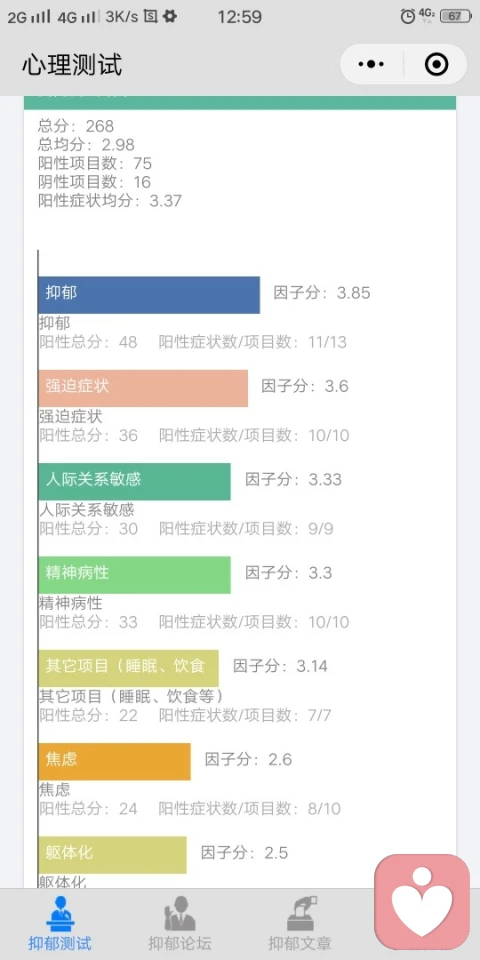480x960 pixels.
Task: Select the yellow 躯体化 factor bar
Action: 113,855
